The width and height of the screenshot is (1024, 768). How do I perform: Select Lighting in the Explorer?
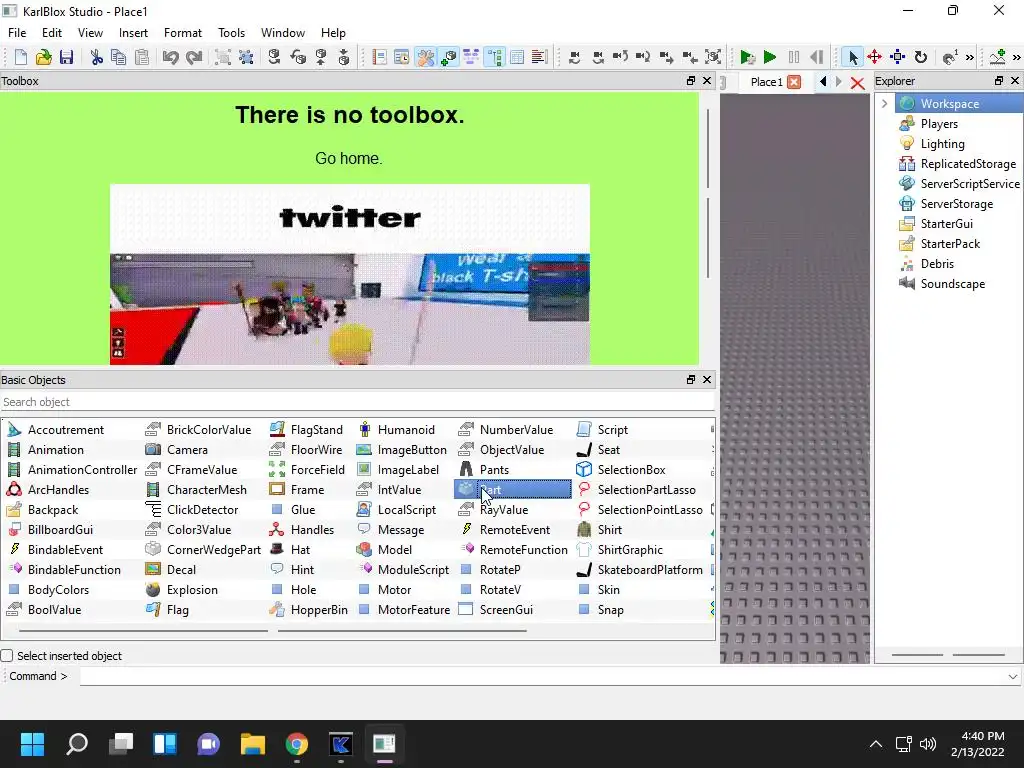pos(942,144)
